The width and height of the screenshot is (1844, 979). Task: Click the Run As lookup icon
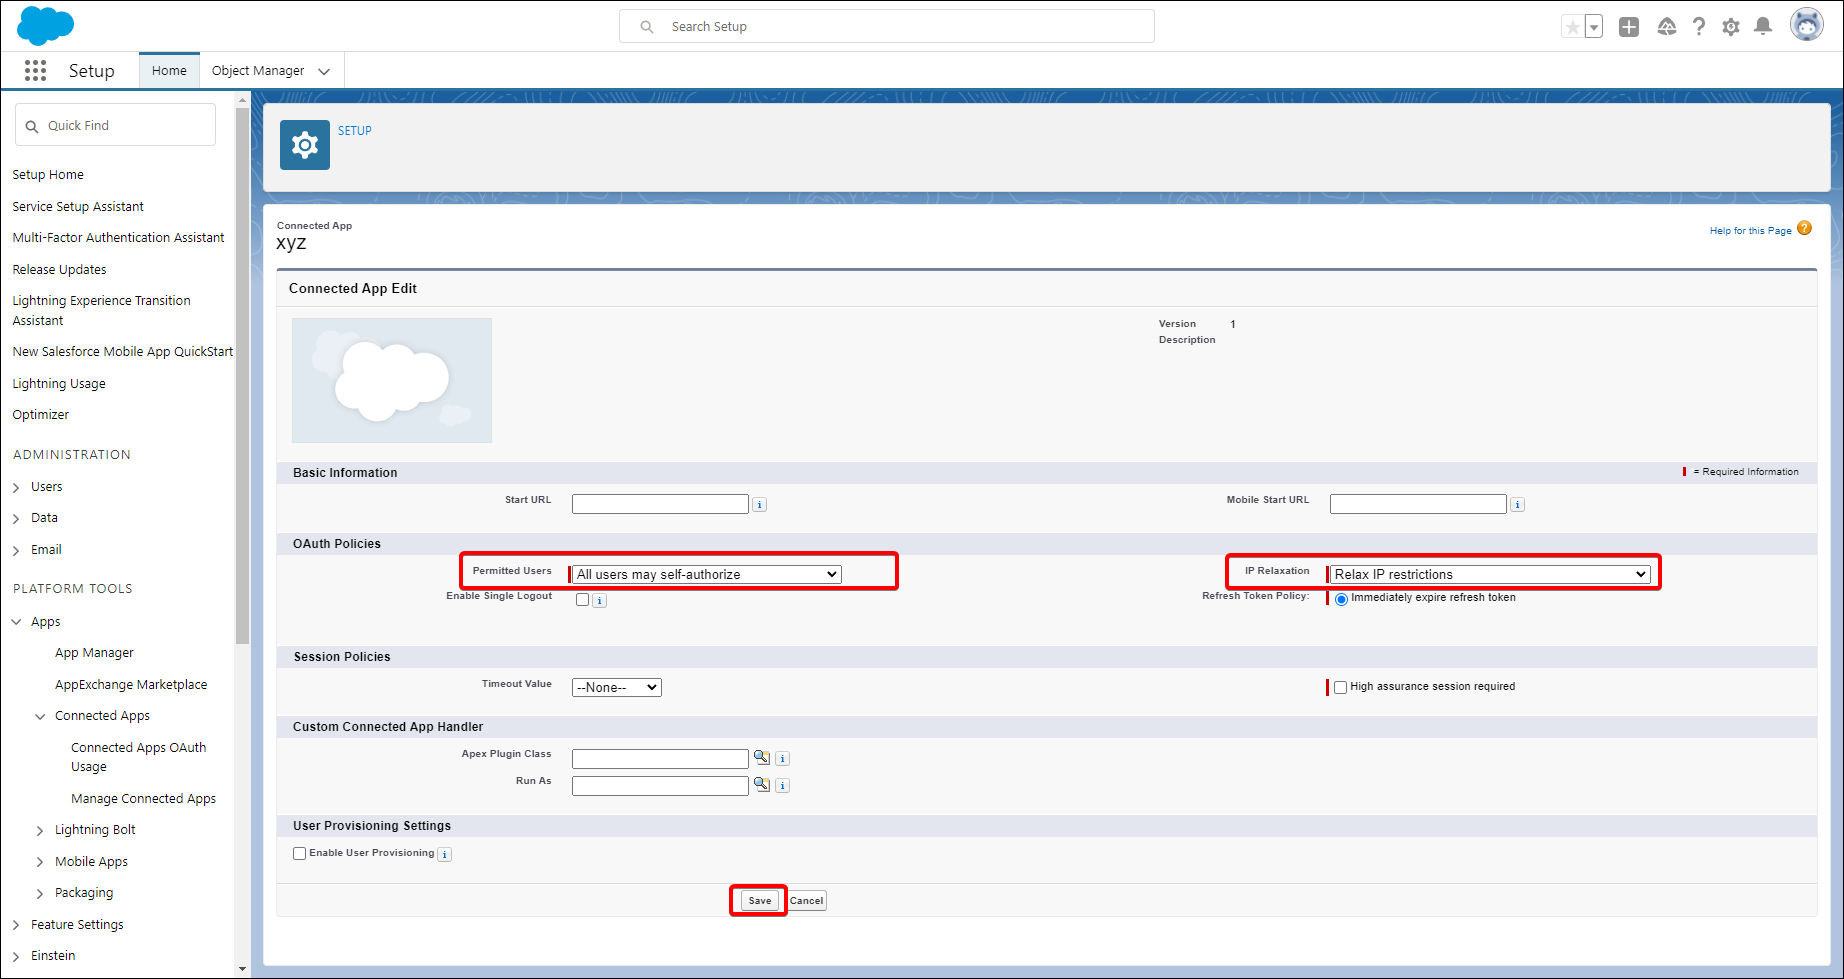click(x=762, y=785)
